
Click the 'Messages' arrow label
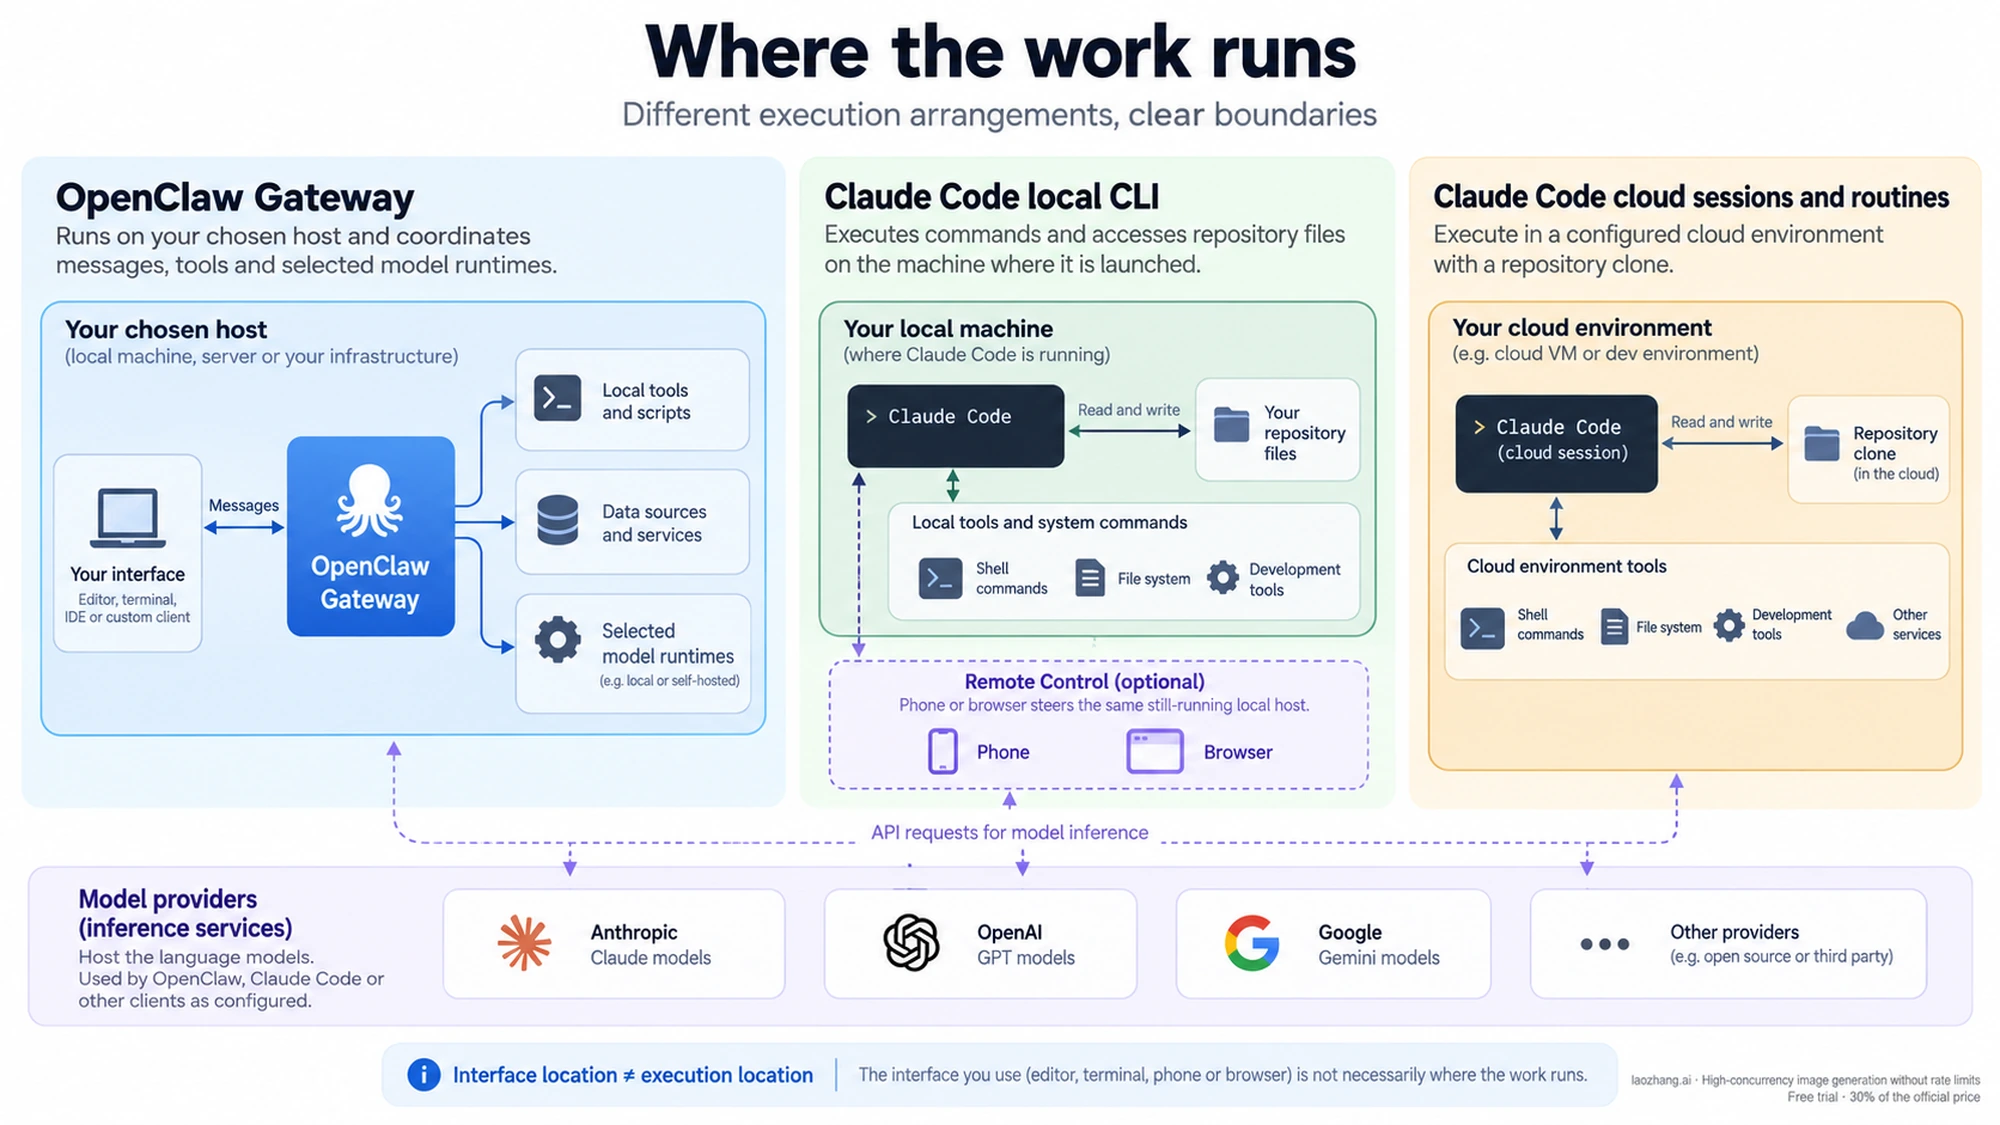point(244,505)
